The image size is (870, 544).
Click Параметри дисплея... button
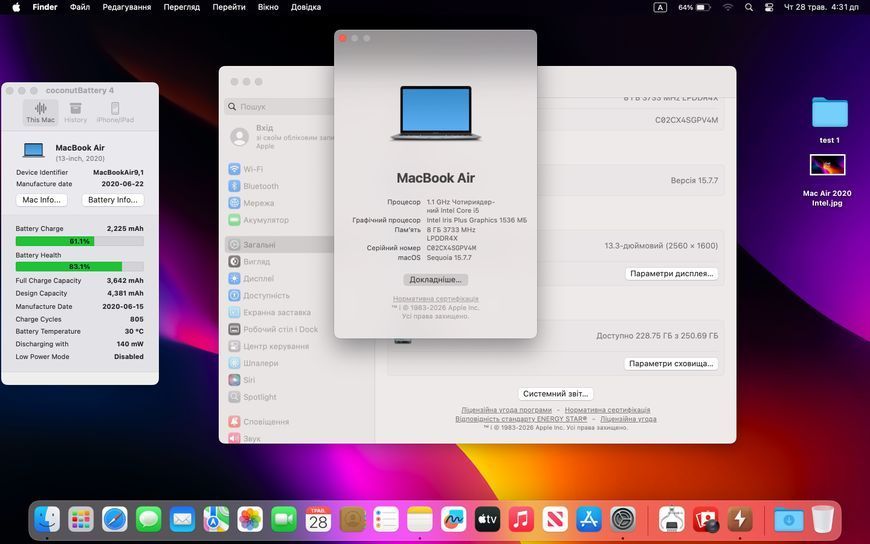point(671,274)
